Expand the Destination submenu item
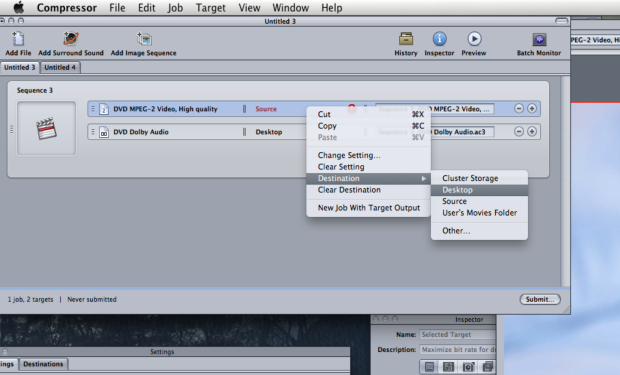This screenshot has height=375, width=620. 368,178
